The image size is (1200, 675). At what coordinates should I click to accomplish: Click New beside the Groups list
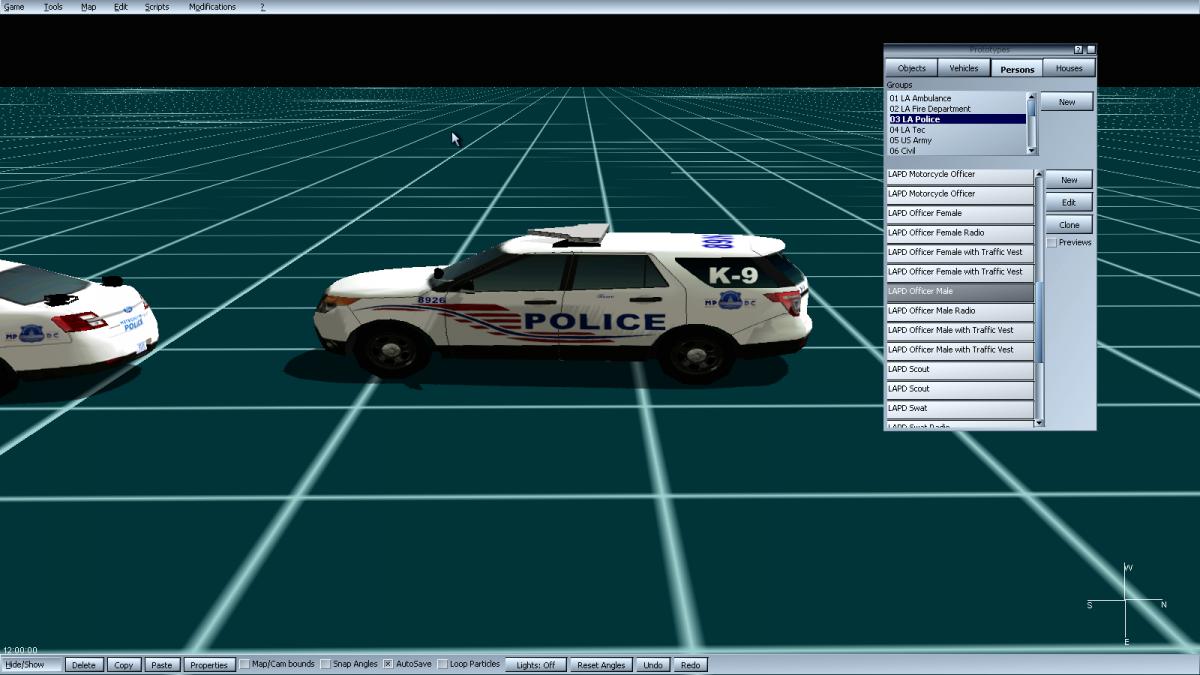tap(1067, 102)
